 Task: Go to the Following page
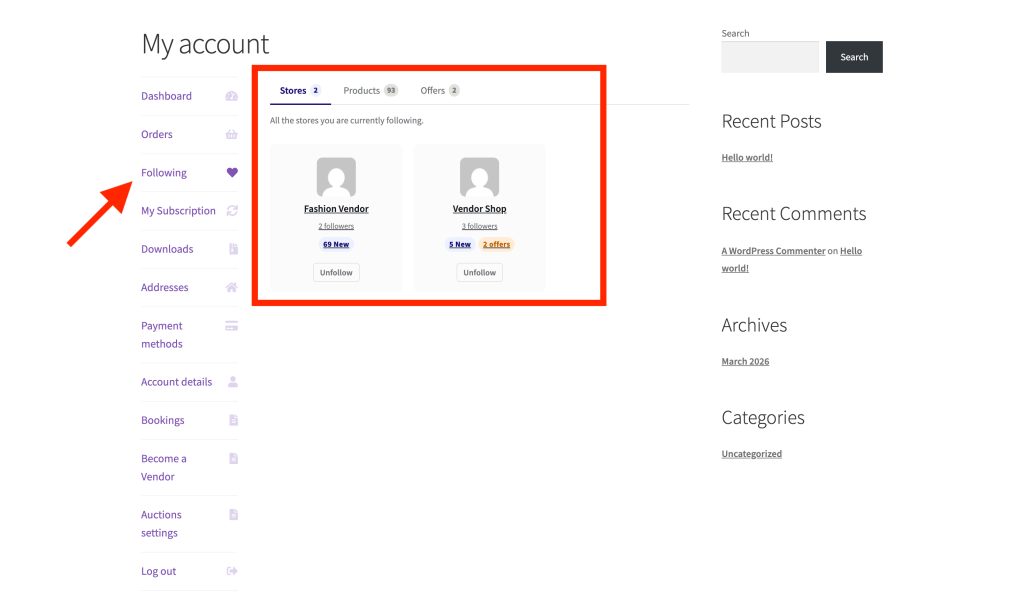click(164, 172)
